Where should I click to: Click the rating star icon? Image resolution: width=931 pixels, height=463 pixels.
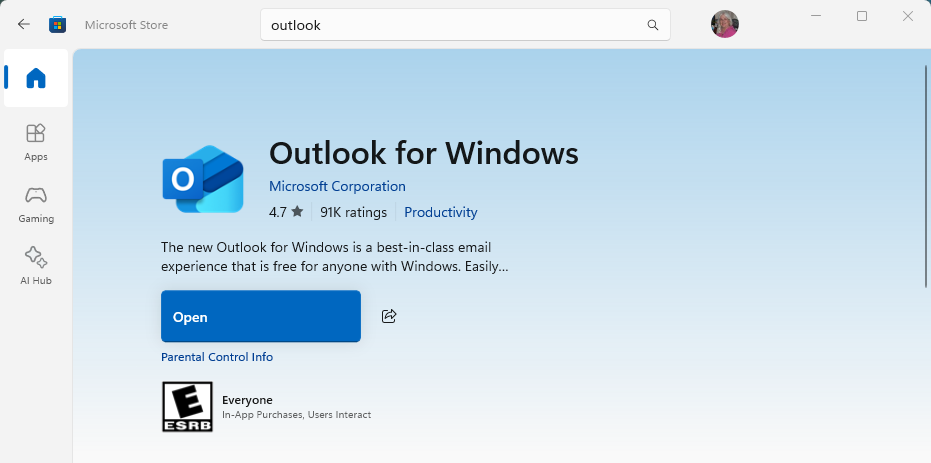pyautogui.click(x=297, y=211)
